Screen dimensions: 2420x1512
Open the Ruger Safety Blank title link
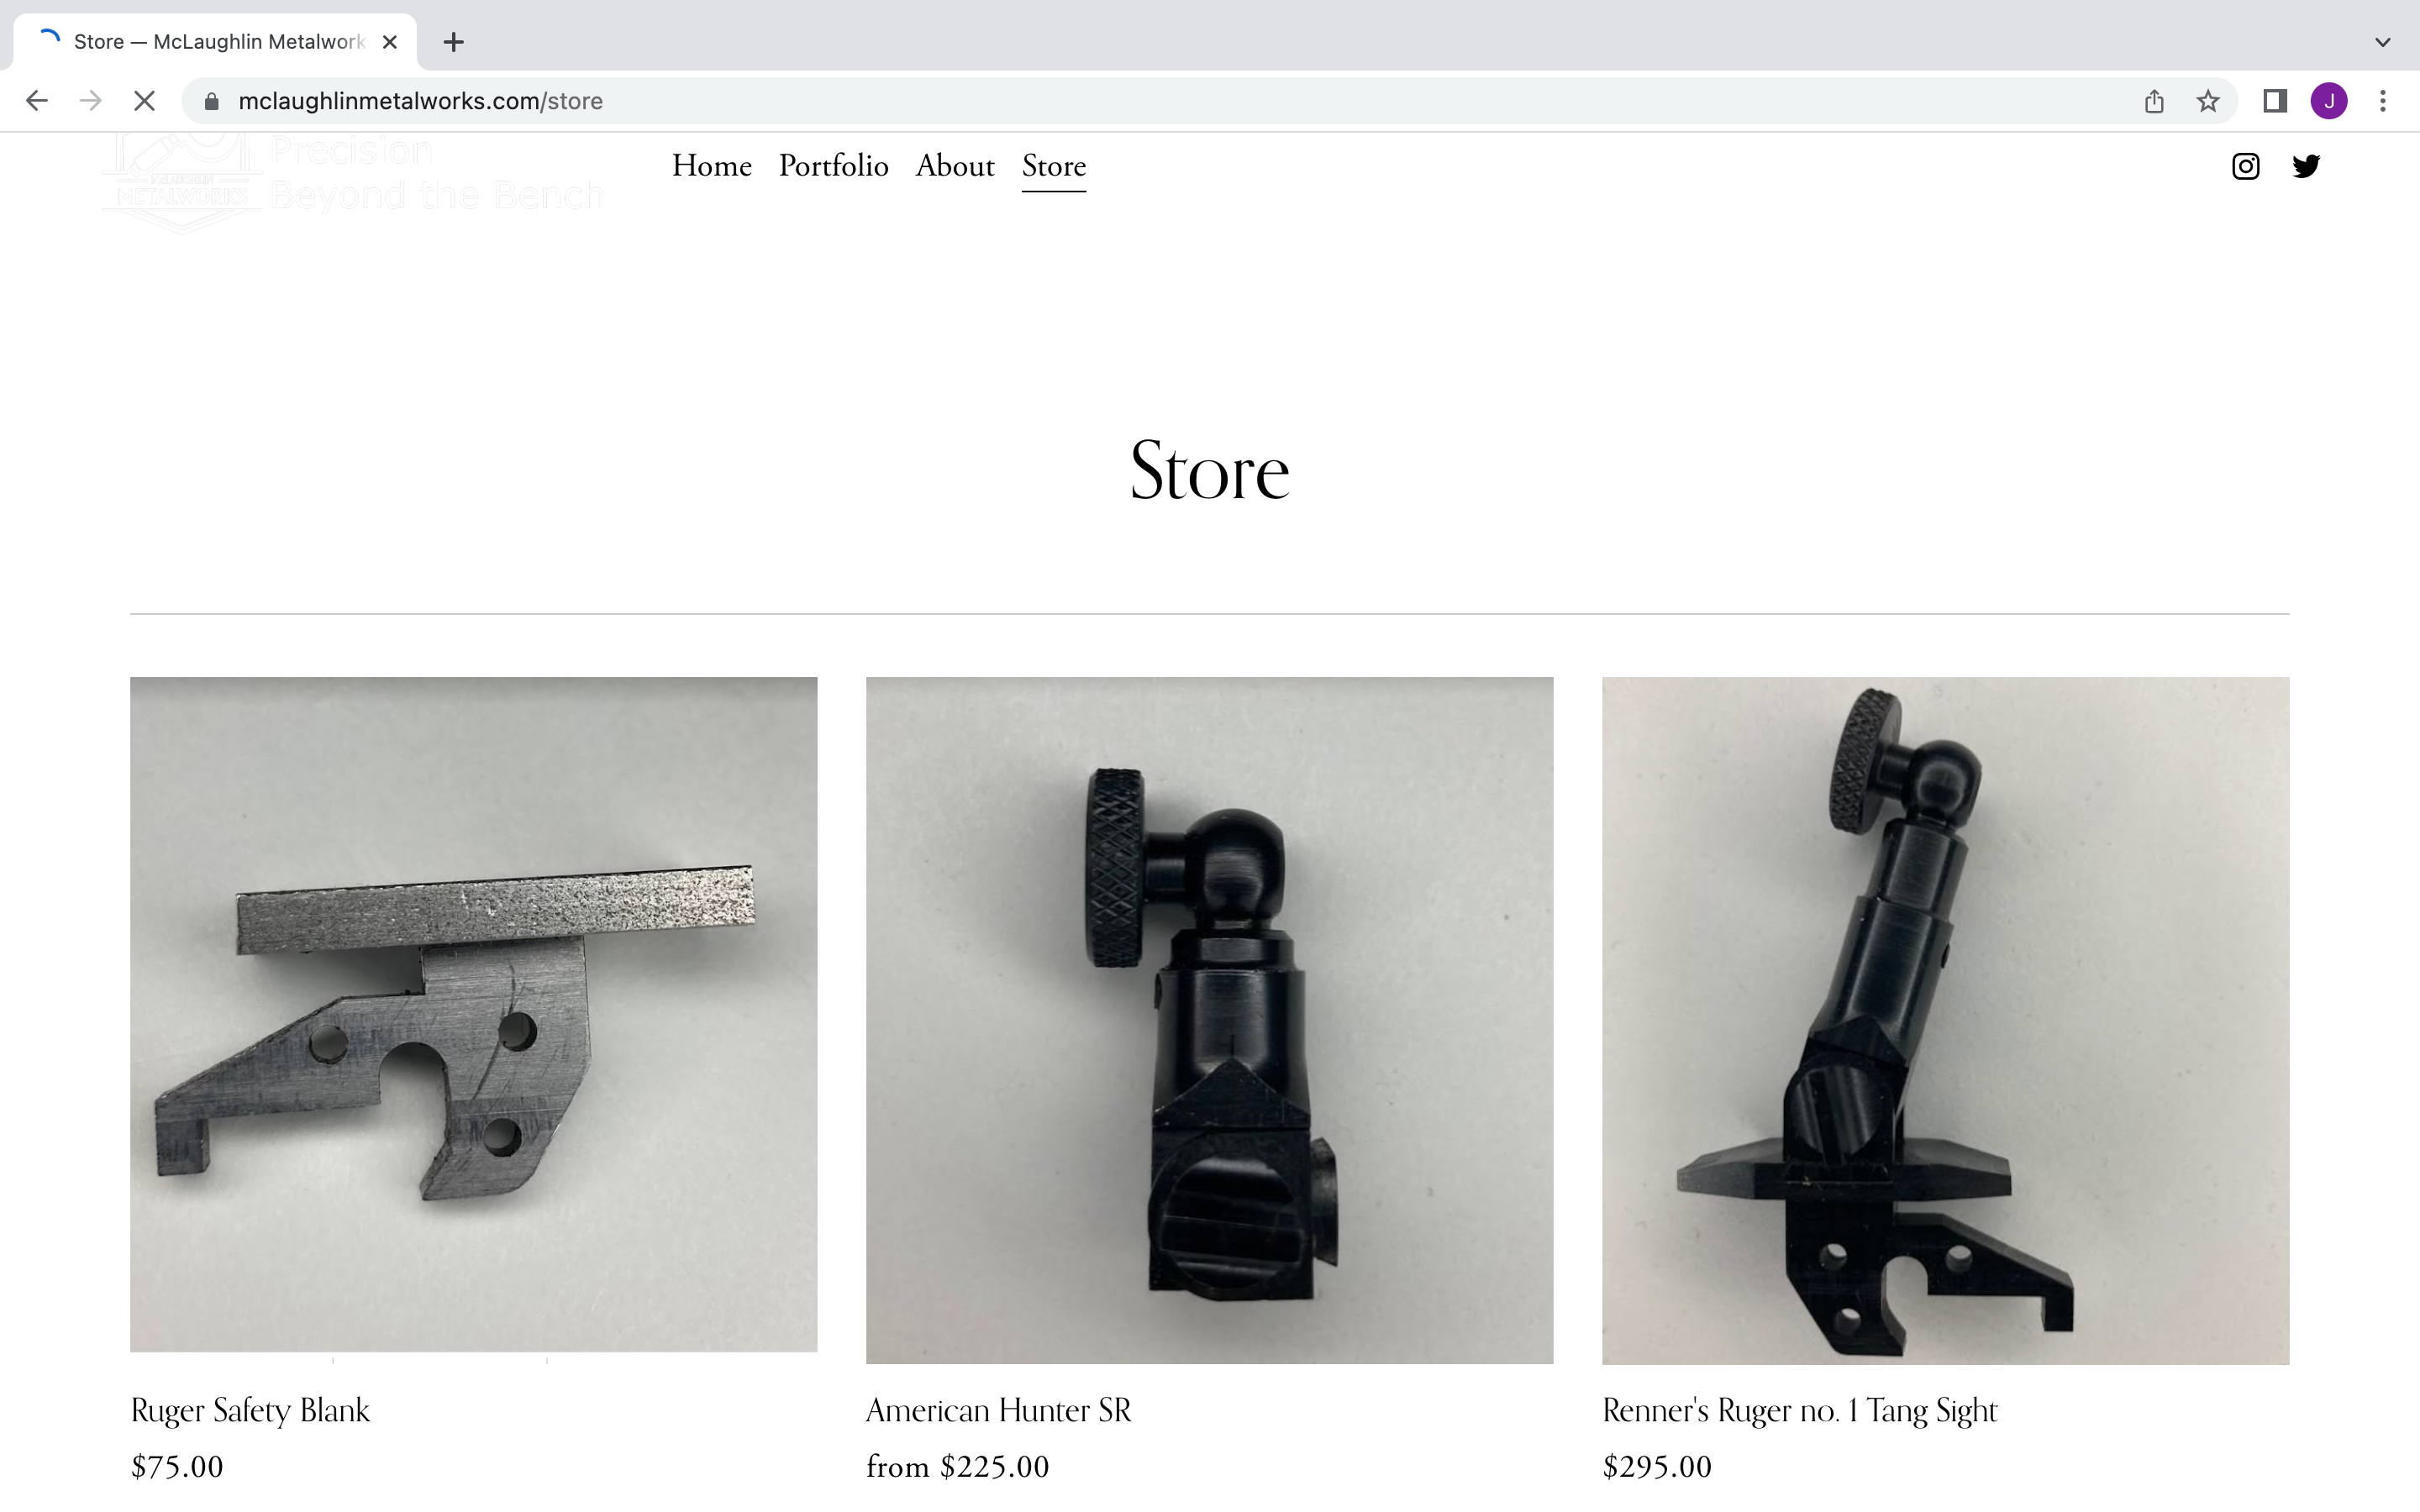point(250,1410)
